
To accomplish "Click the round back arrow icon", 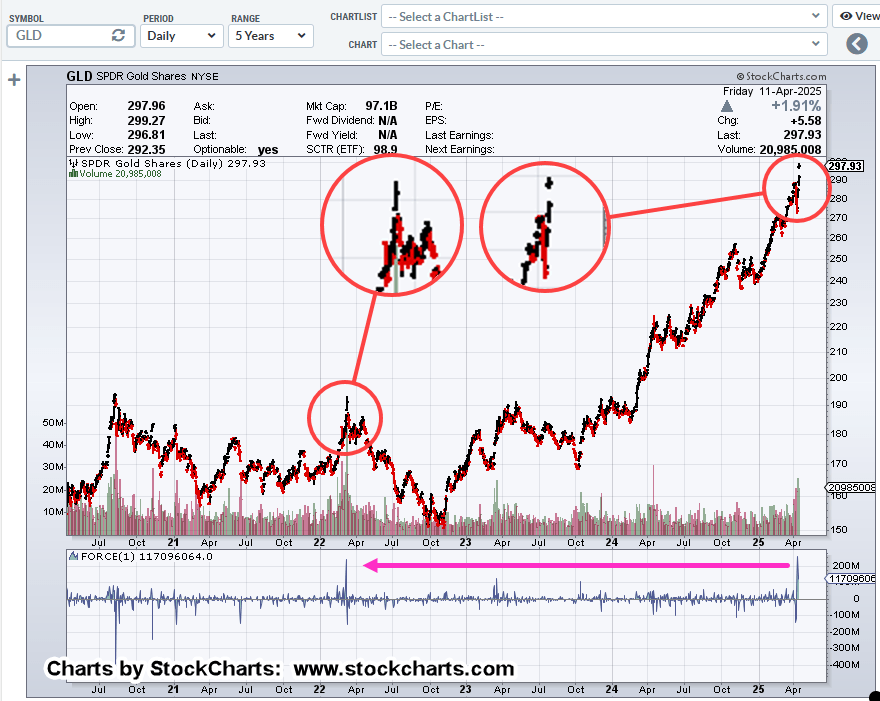I will pyautogui.click(x=856, y=44).
